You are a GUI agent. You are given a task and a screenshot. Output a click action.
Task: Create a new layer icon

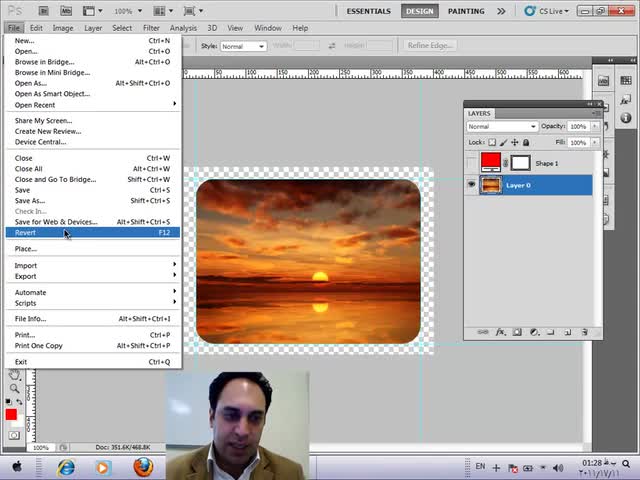point(567,332)
